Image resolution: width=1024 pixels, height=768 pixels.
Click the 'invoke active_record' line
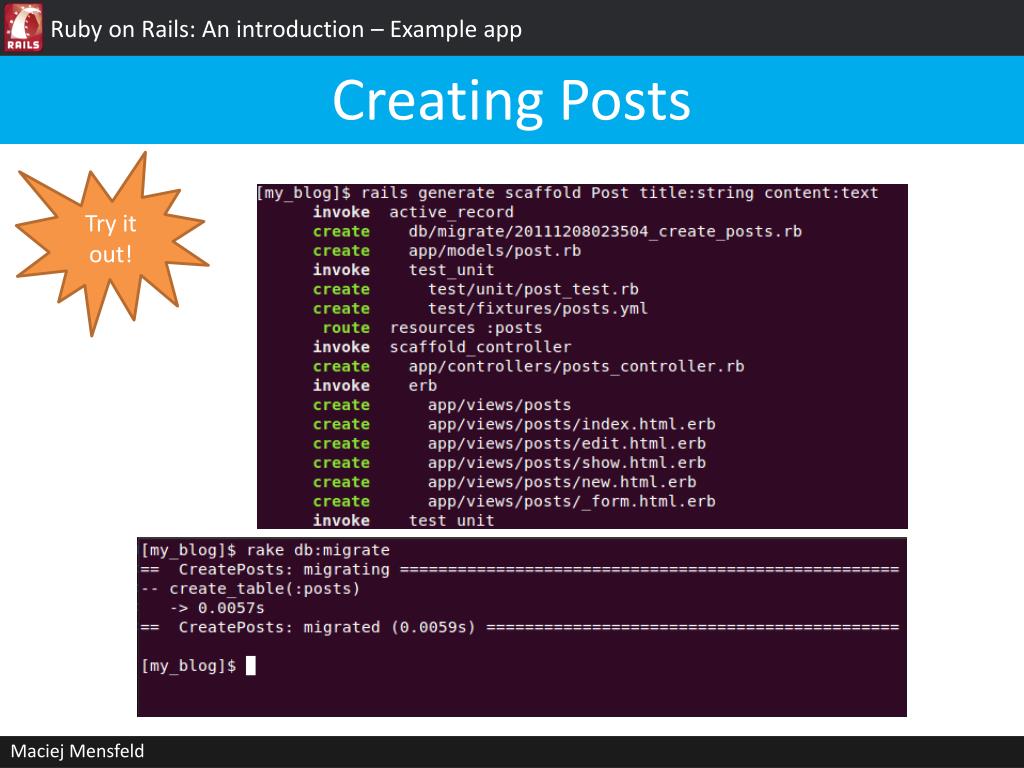tap(413, 212)
